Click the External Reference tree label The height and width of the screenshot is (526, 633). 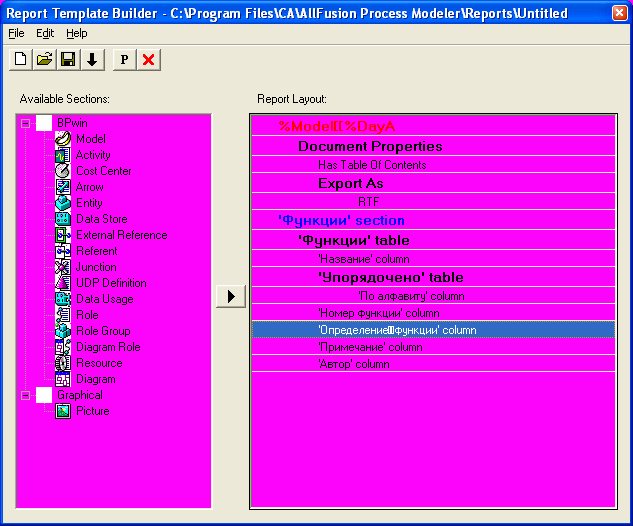(x=122, y=235)
